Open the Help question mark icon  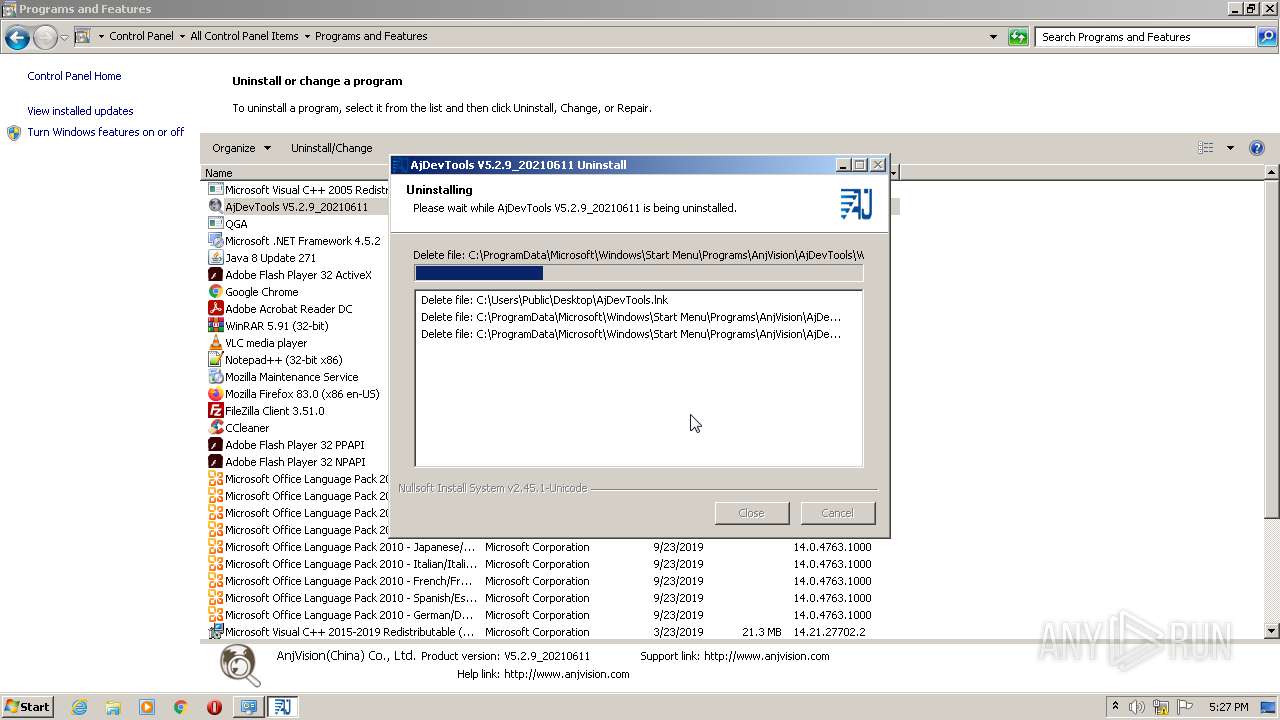point(1257,148)
